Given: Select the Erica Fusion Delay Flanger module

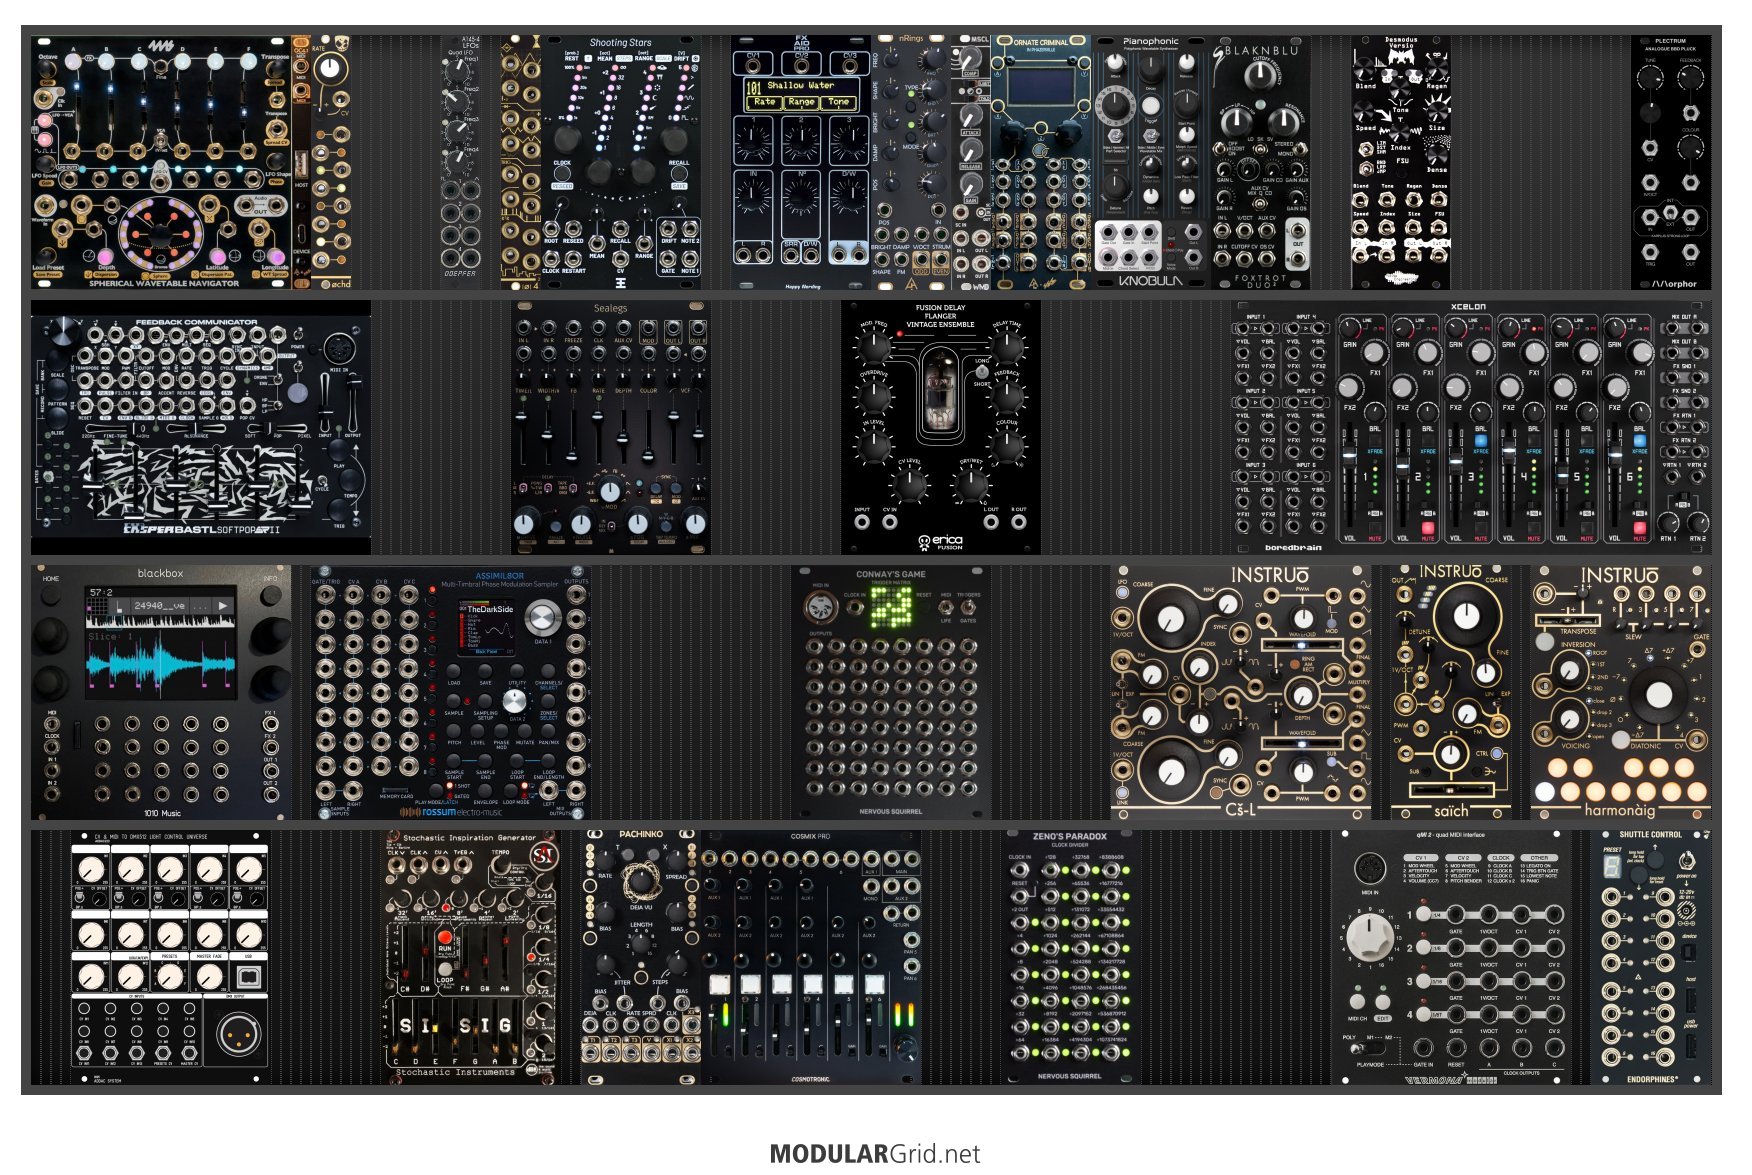Looking at the screenshot, I should (940, 428).
